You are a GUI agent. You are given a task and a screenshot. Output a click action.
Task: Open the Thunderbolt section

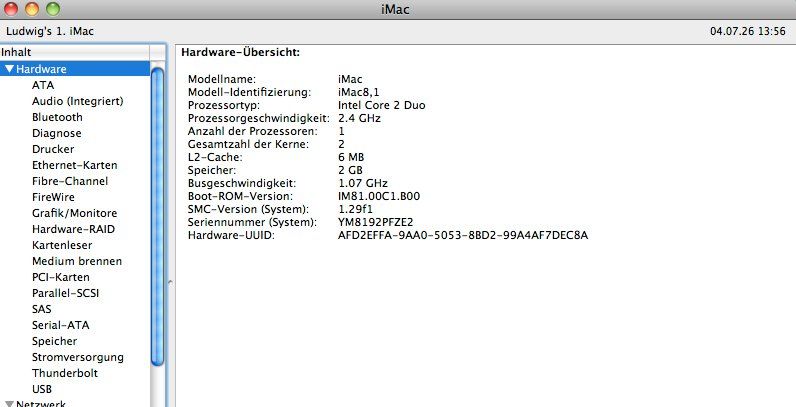65,374
